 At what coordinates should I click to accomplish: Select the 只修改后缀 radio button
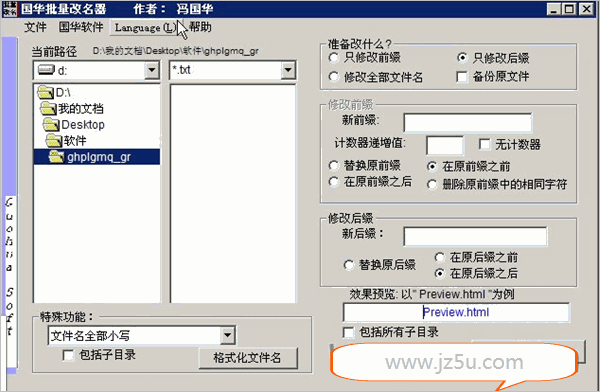[x=462, y=58]
